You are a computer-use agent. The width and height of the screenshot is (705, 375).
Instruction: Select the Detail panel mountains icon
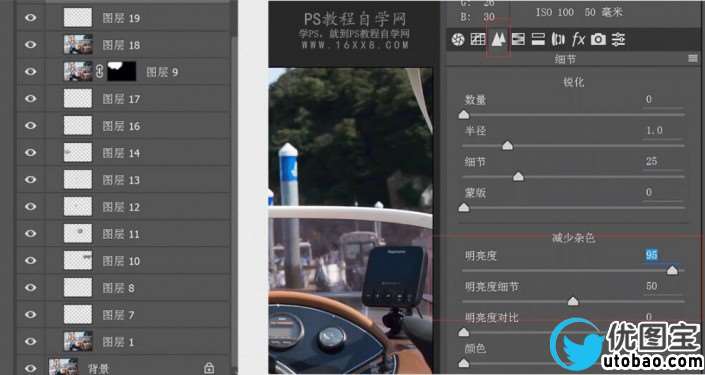[498, 40]
